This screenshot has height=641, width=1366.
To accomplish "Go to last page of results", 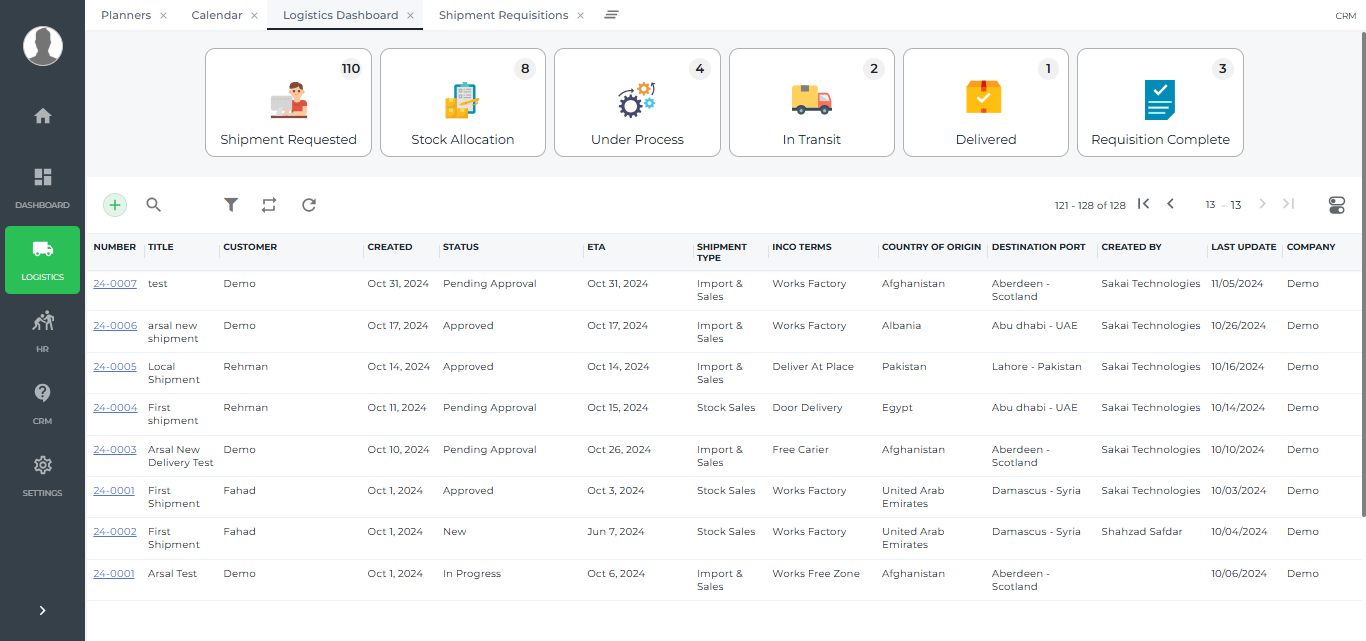I will pyautogui.click(x=1288, y=204).
